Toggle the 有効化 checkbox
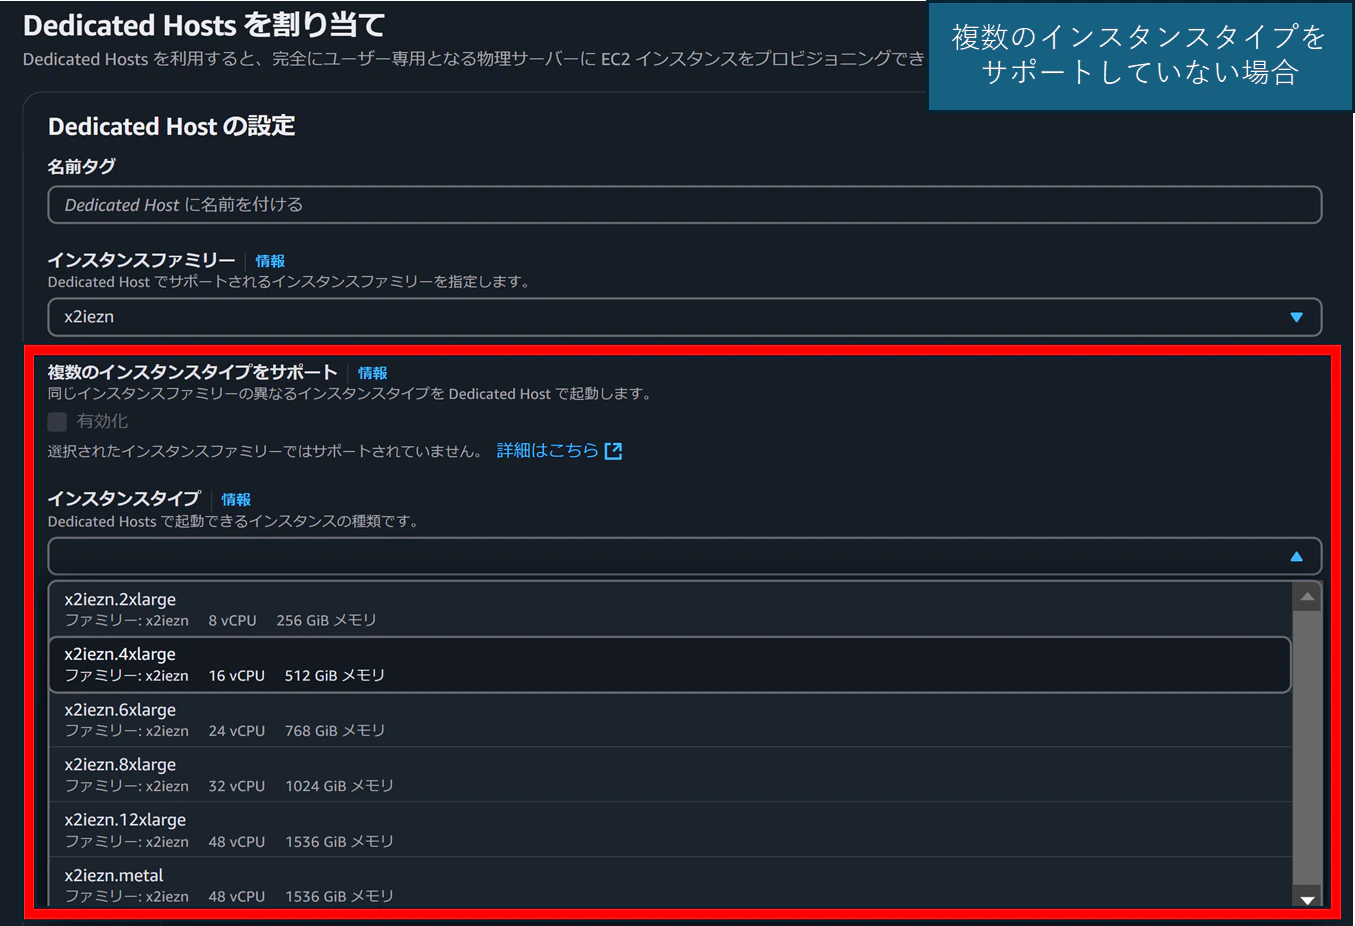Viewport: 1355px width, 926px height. click(x=58, y=422)
